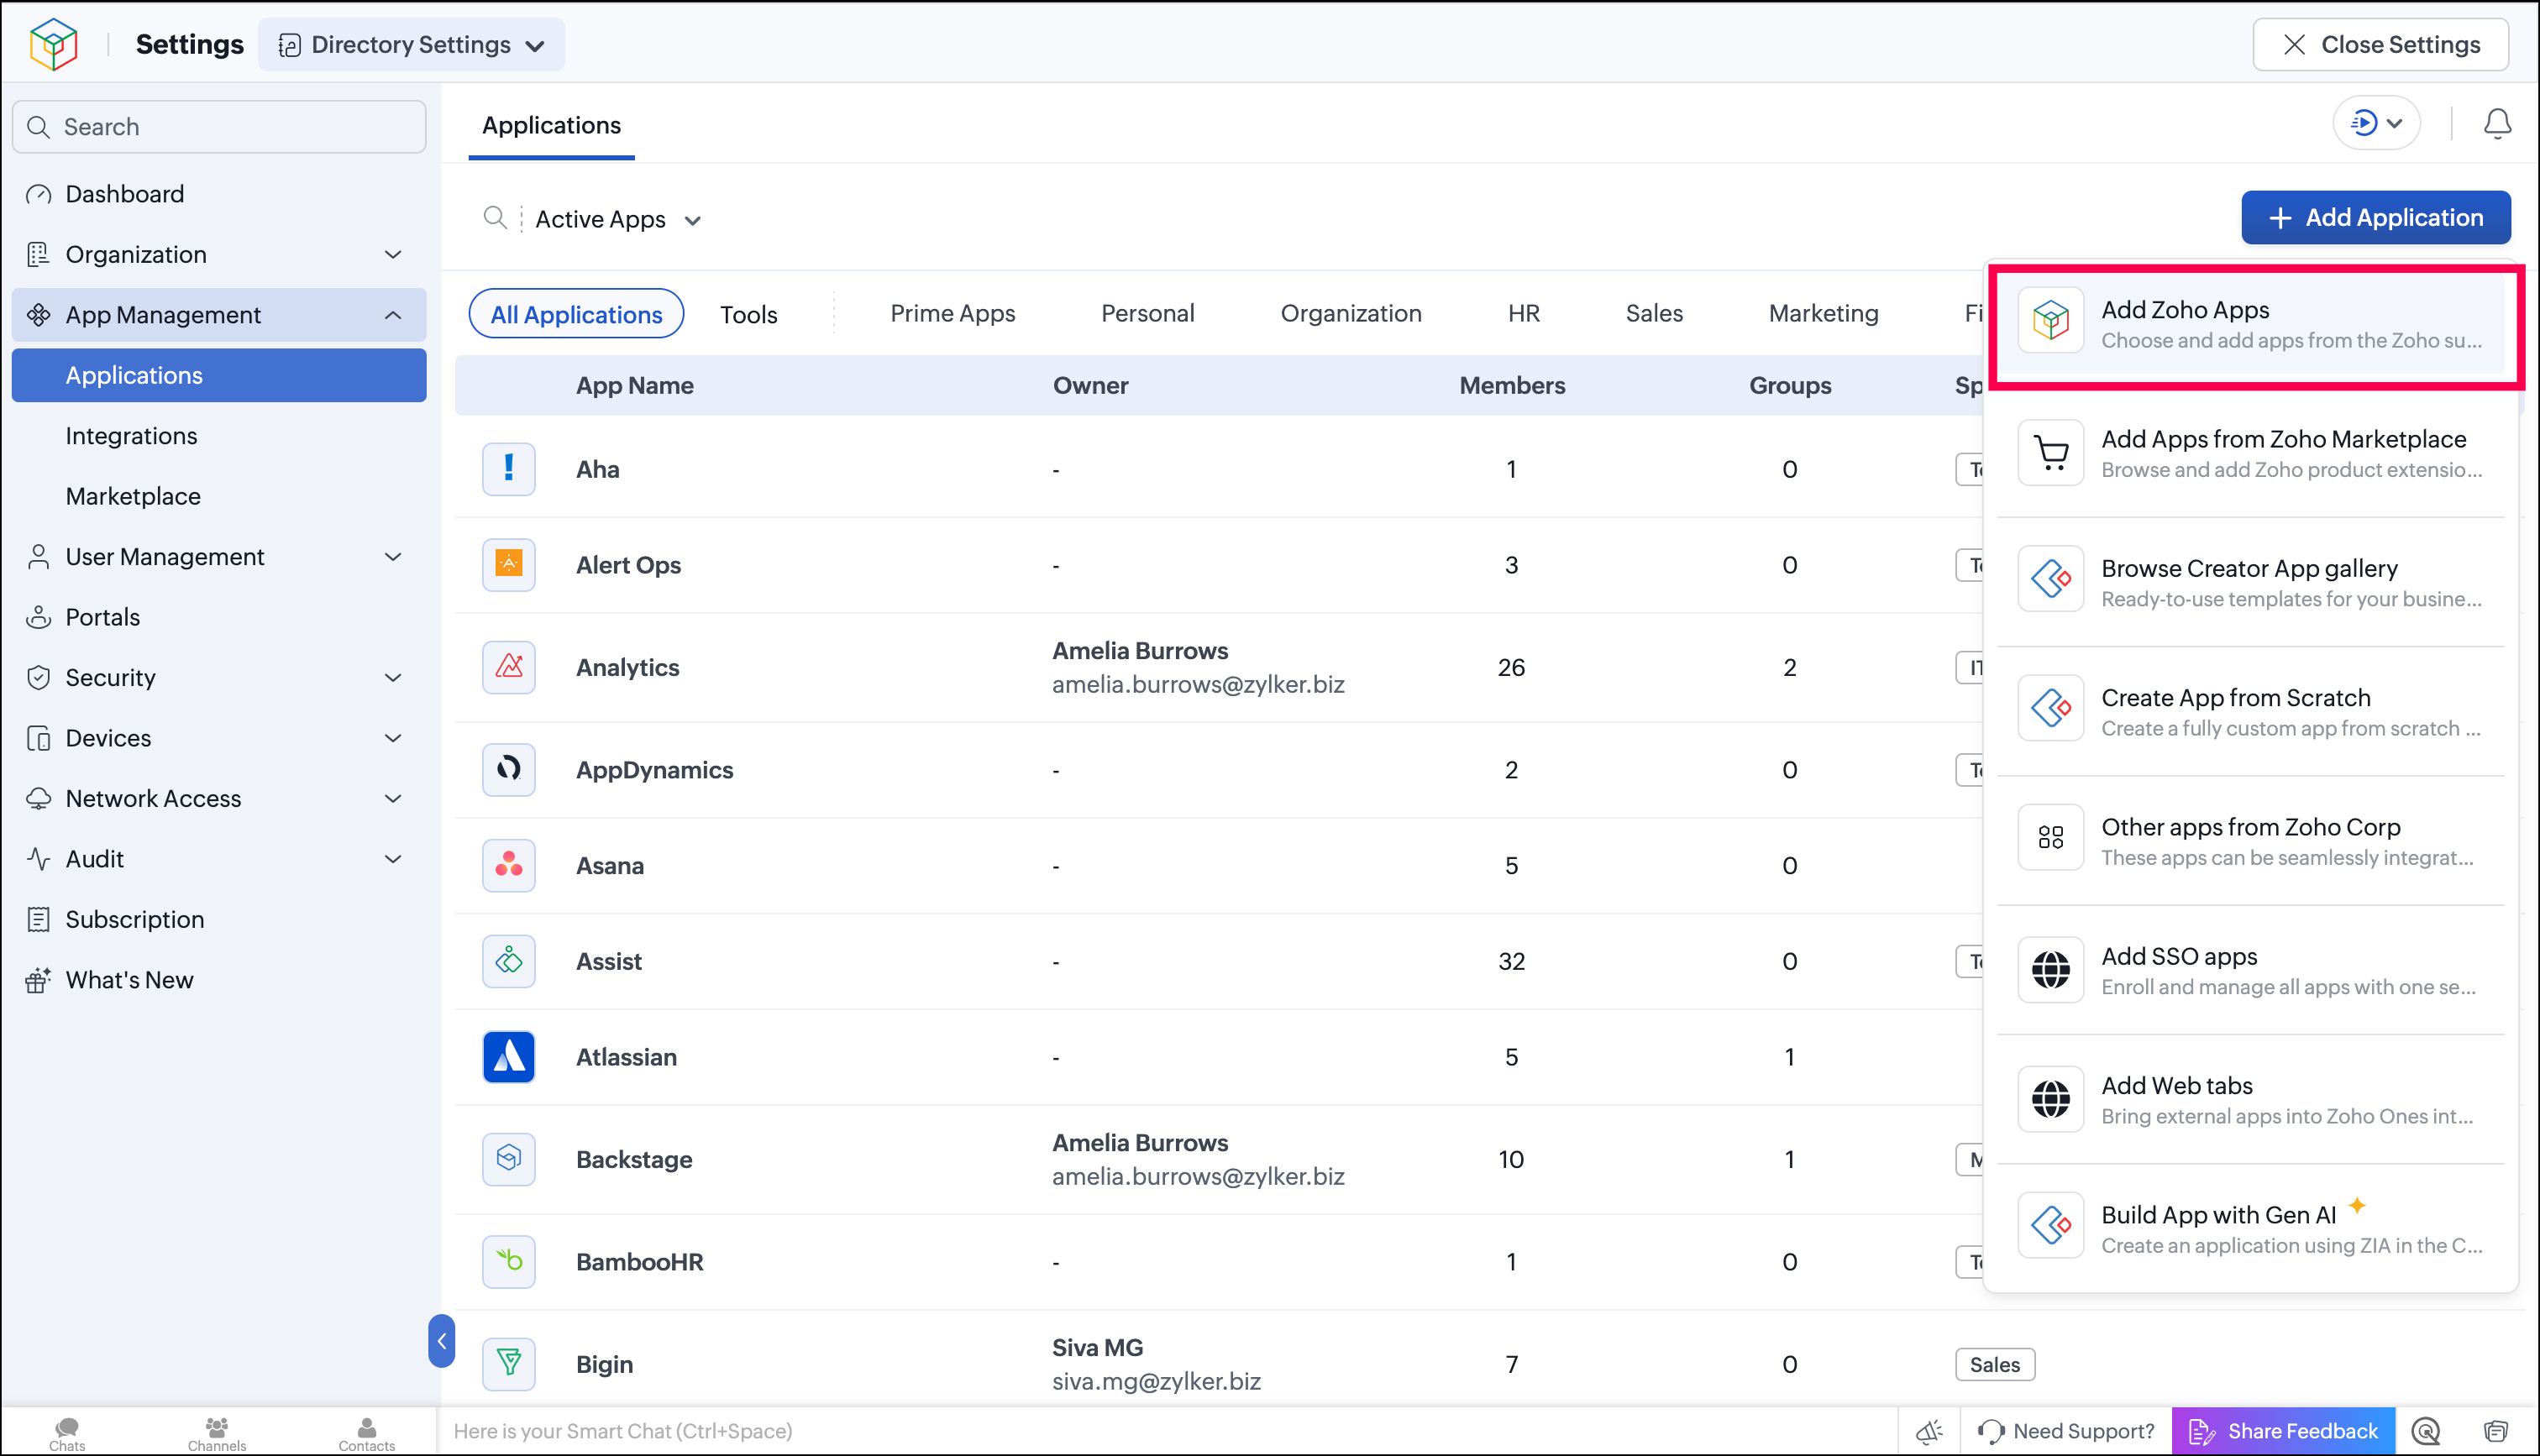Collapse the sidebar with the blue arrow handle
The height and width of the screenshot is (1456, 2540).
441,1341
